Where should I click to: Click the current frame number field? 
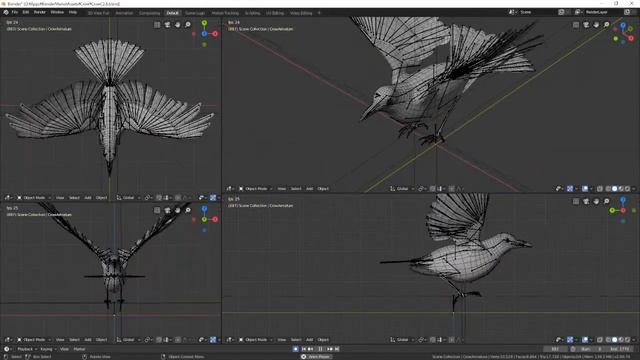555,349
